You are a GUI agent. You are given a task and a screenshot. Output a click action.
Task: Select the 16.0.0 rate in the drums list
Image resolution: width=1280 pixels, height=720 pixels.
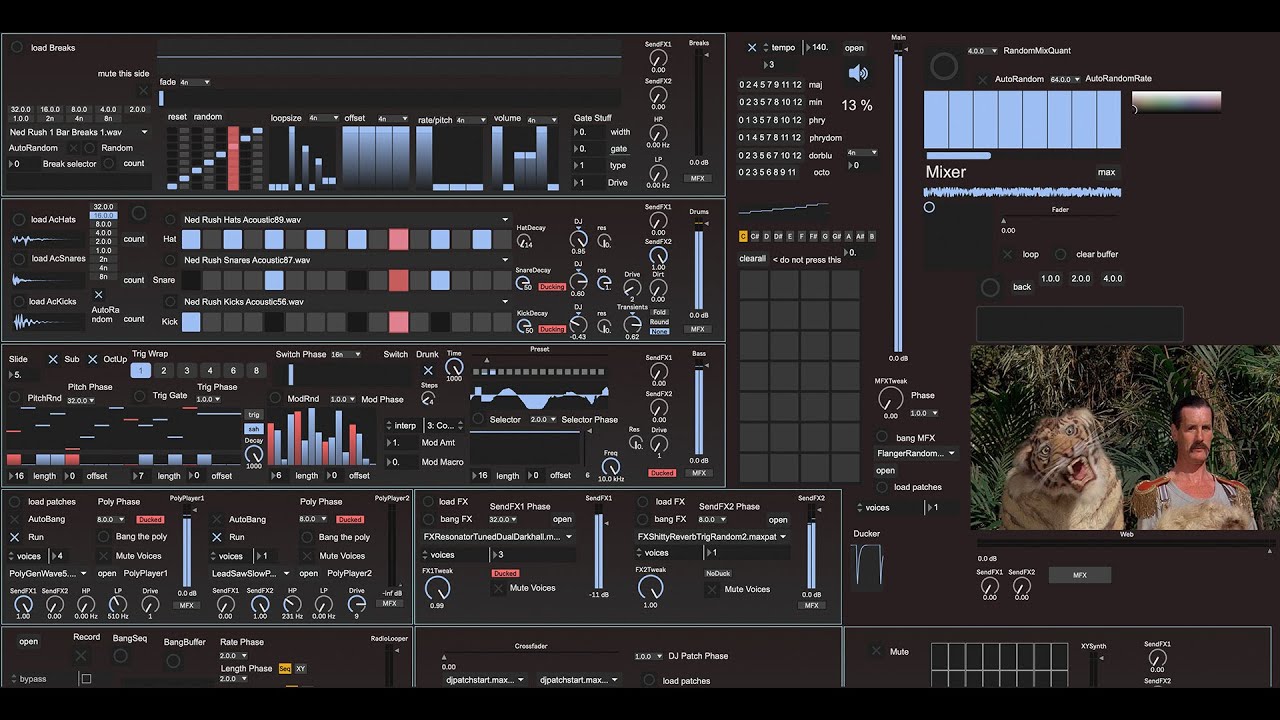pos(103,216)
